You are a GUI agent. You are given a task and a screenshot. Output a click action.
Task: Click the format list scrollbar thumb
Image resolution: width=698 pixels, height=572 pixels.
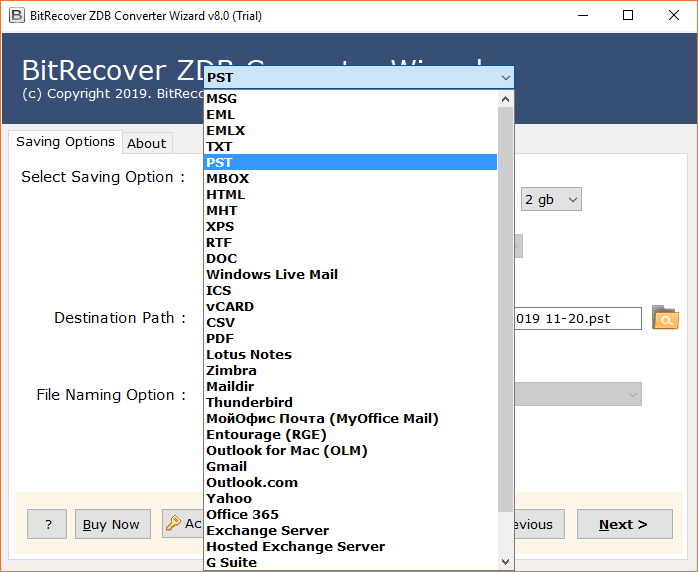coord(505,309)
